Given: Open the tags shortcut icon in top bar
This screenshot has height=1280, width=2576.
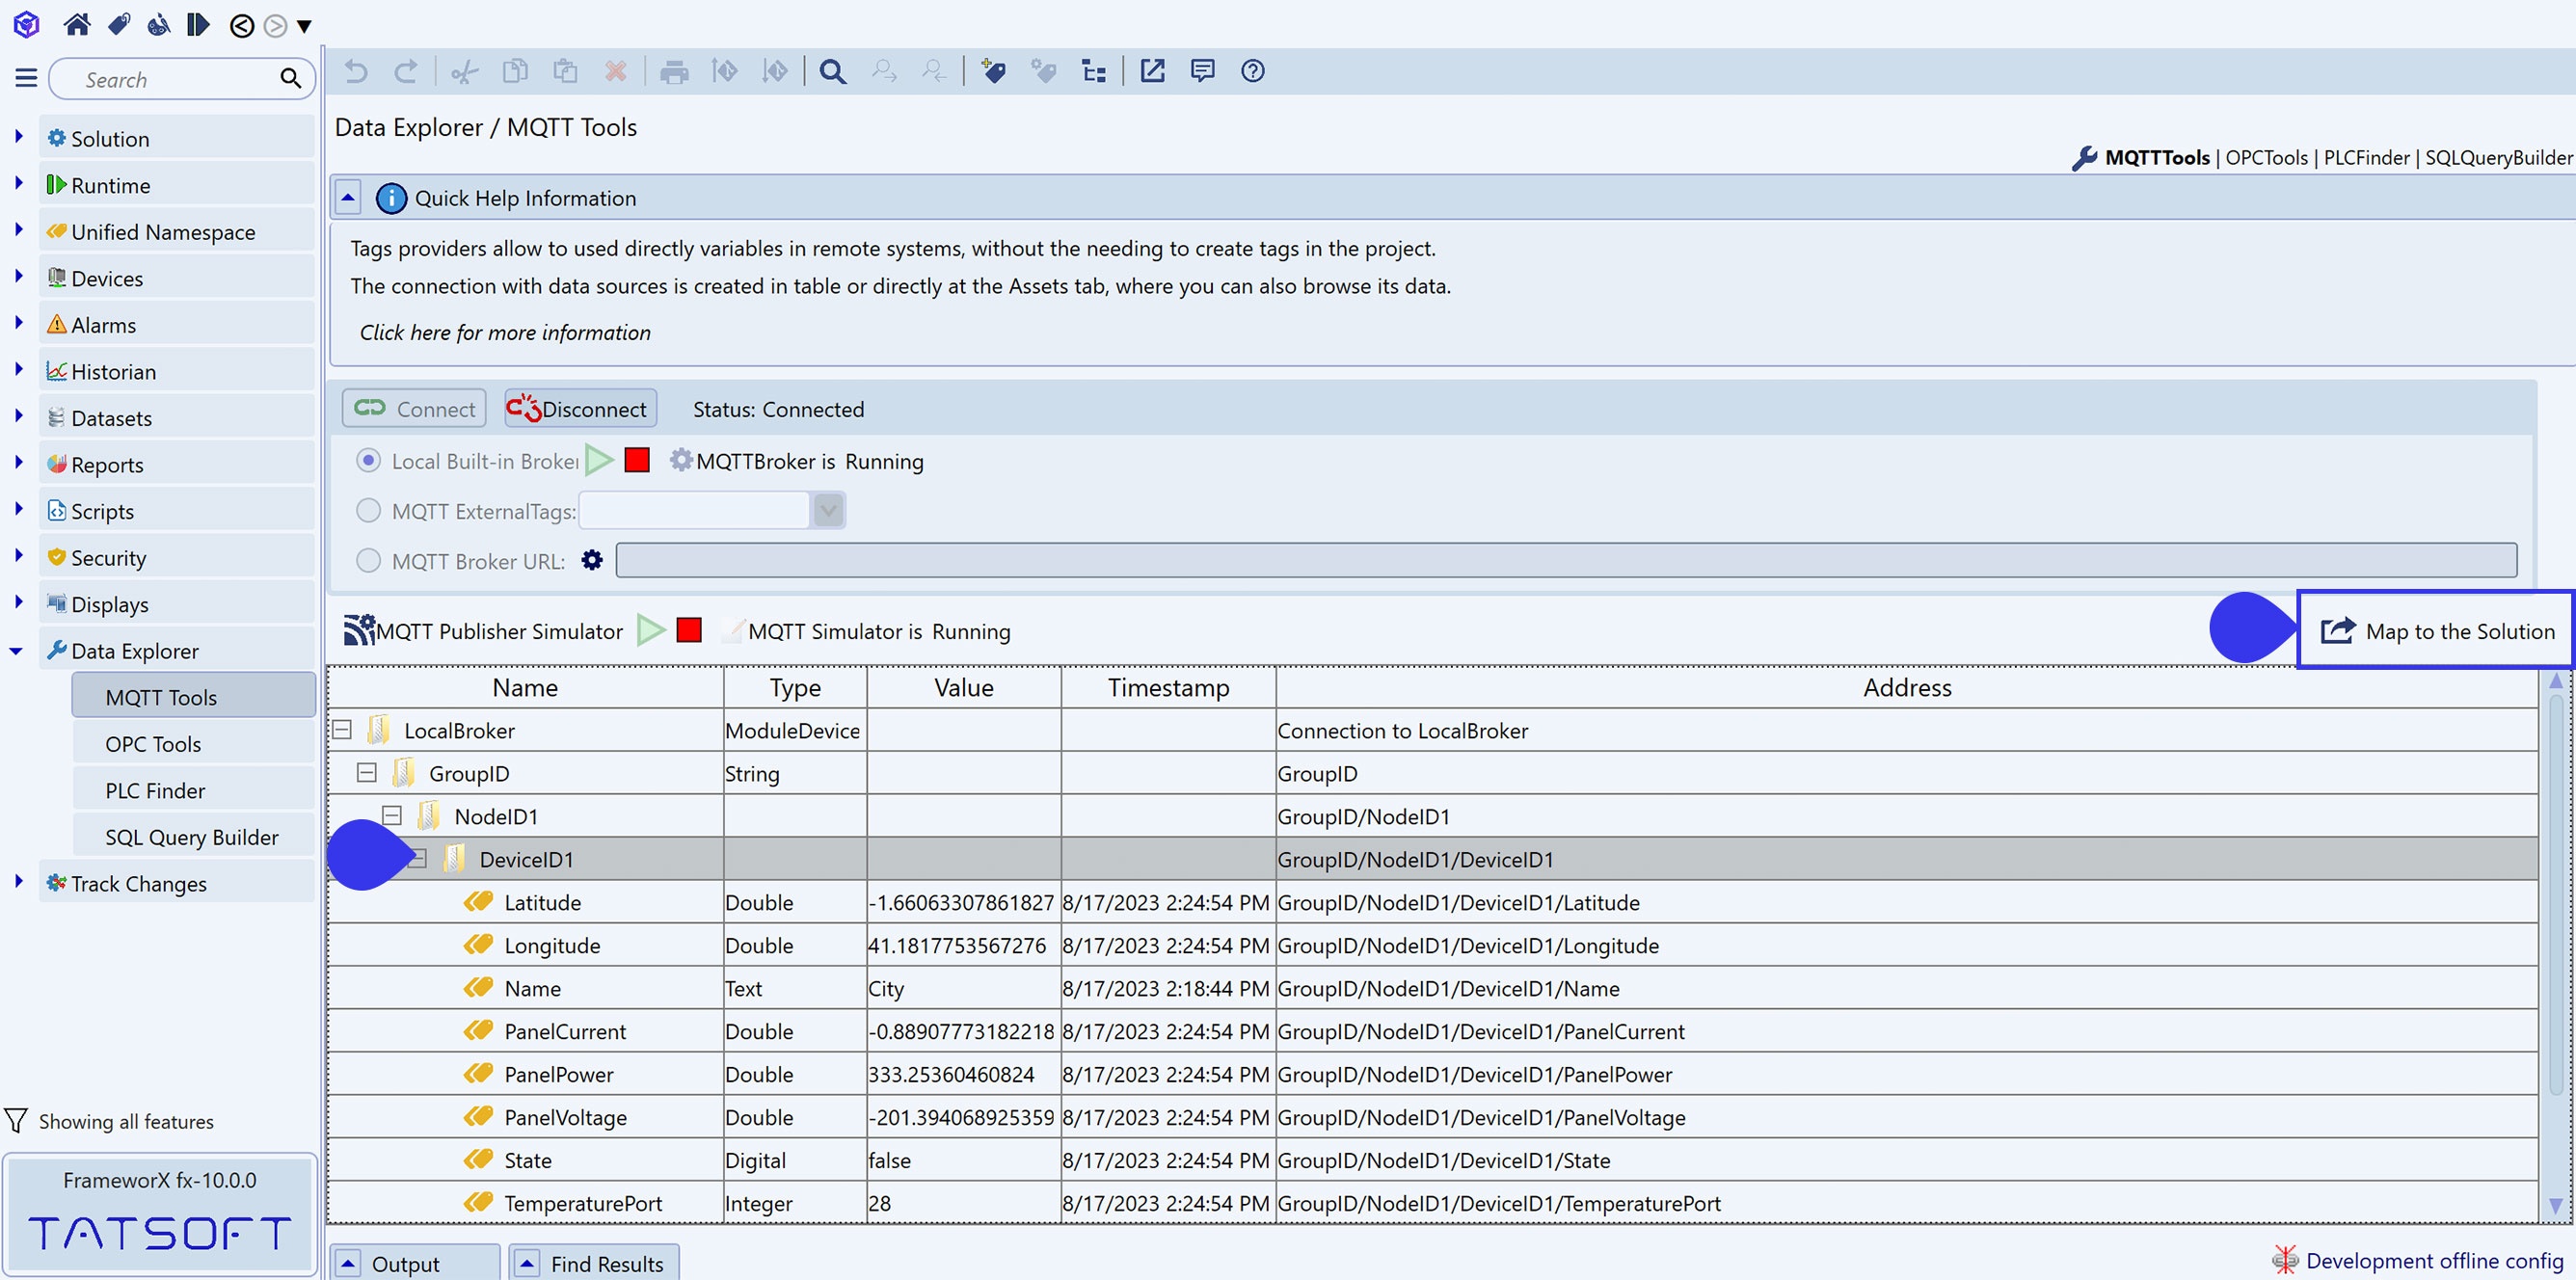Looking at the screenshot, I should coord(119,24).
